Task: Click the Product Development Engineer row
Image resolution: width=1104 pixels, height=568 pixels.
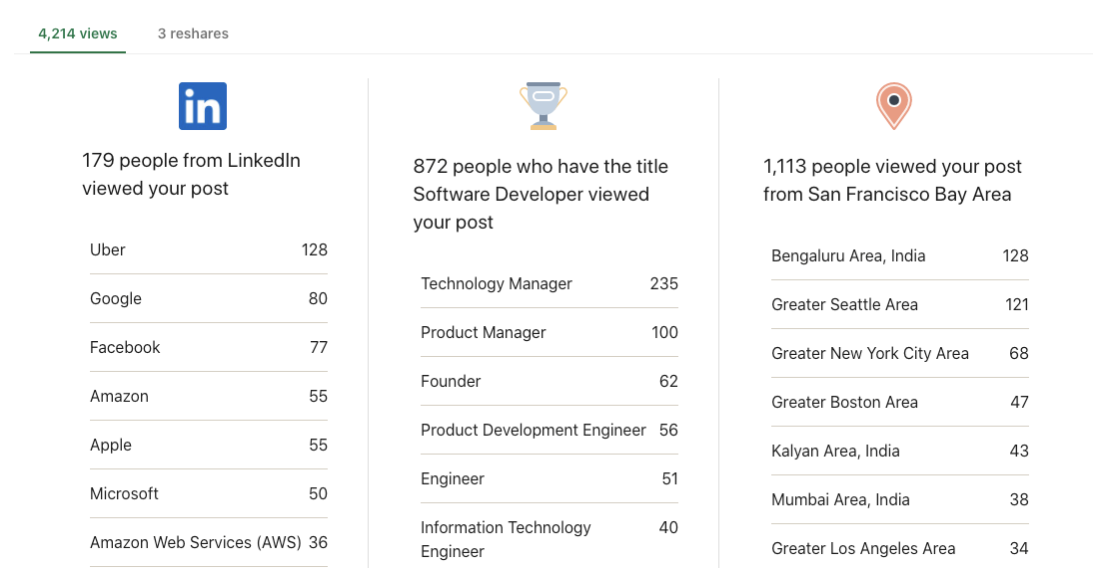Action: [548, 430]
